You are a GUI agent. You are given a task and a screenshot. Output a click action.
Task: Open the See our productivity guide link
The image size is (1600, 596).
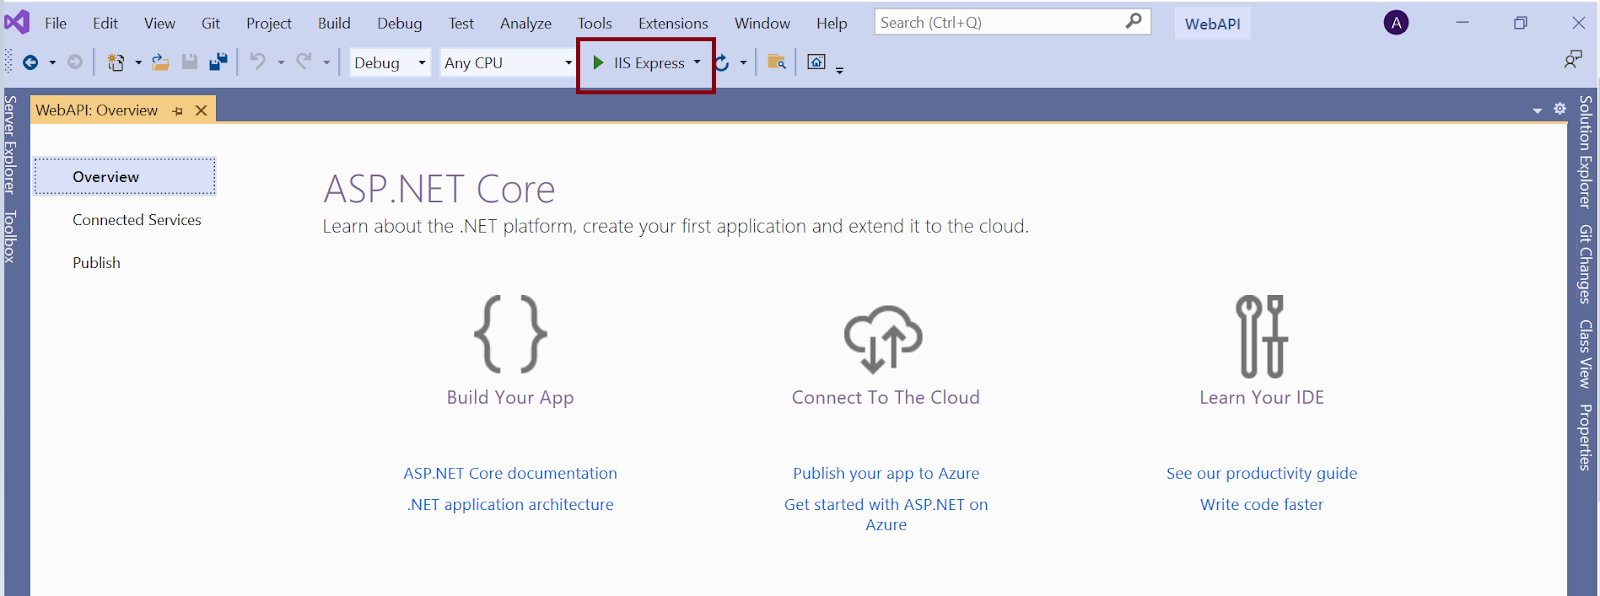pyautogui.click(x=1261, y=473)
